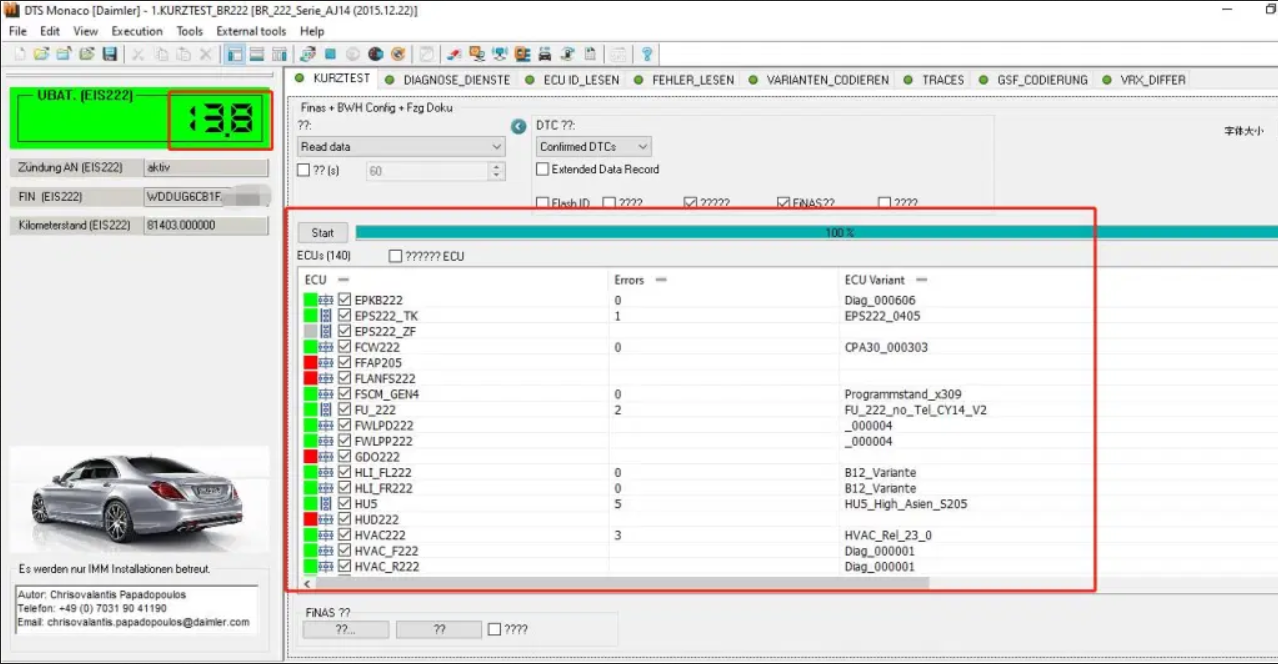Select the highlighted first layout view icon
Viewport: 1278px width, 664px height.
tap(235, 54)
